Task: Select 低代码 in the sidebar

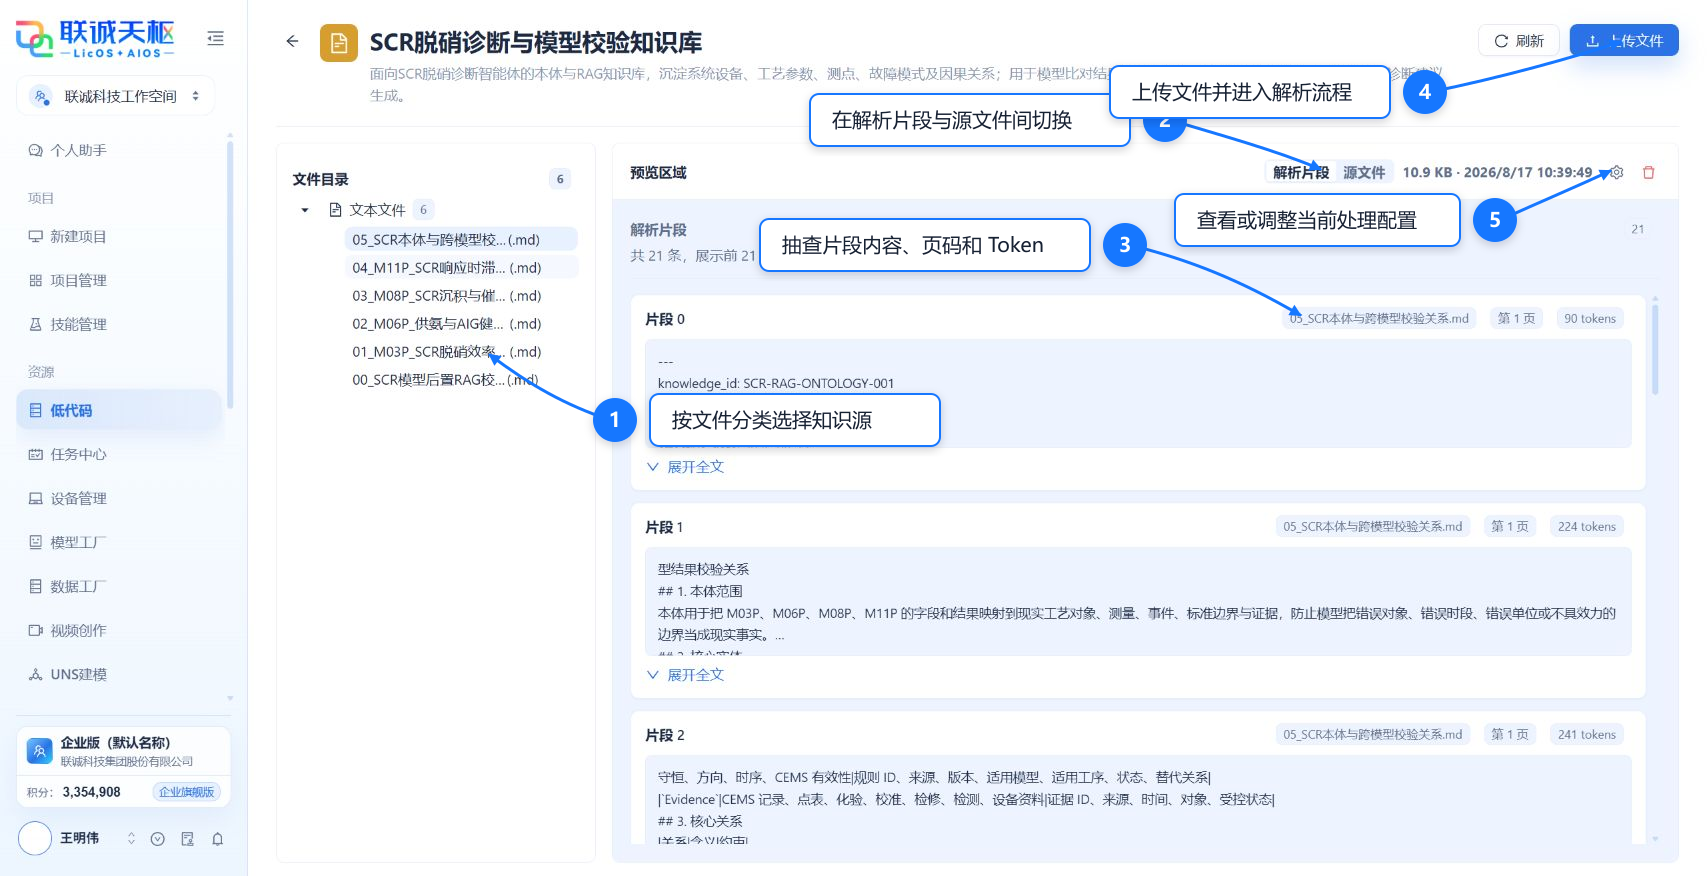Action: (x=119, y=410)
